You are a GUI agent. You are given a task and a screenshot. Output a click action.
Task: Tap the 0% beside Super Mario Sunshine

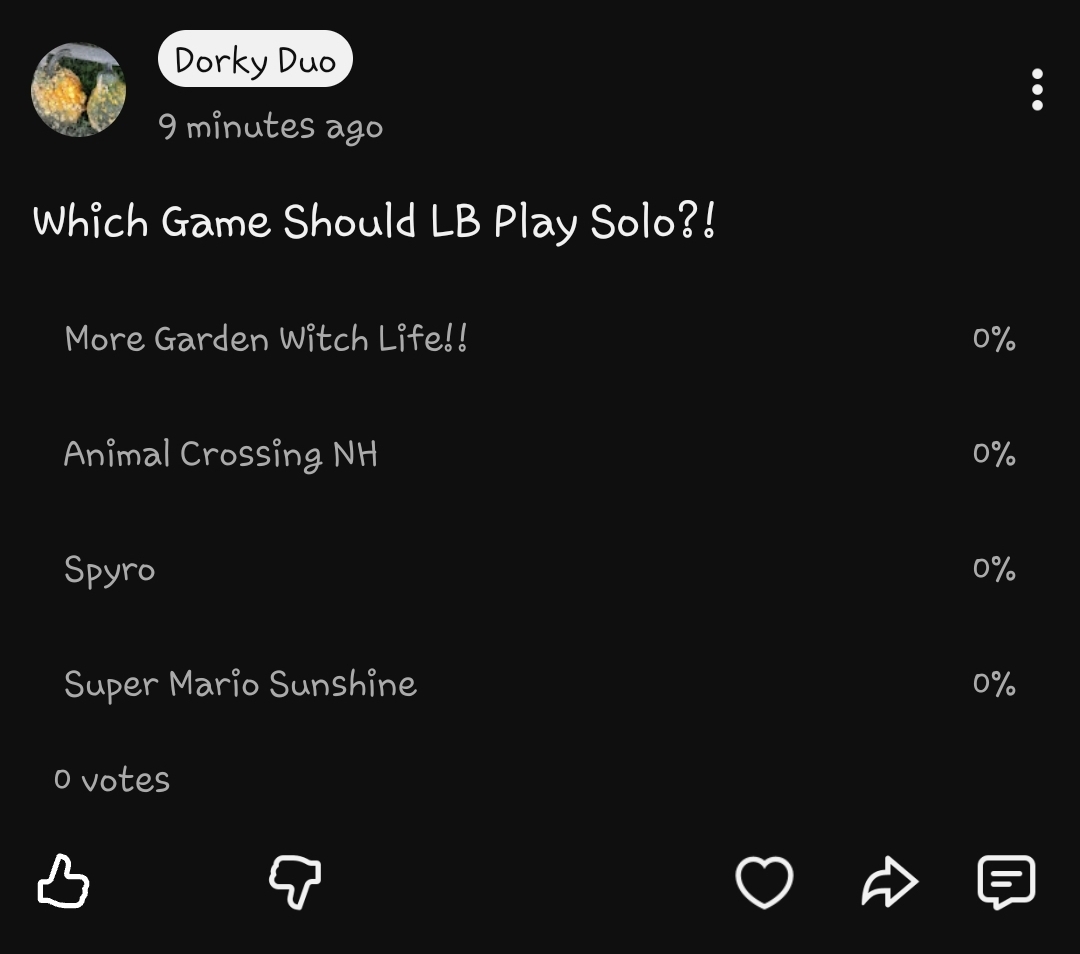tap(993, 684)
